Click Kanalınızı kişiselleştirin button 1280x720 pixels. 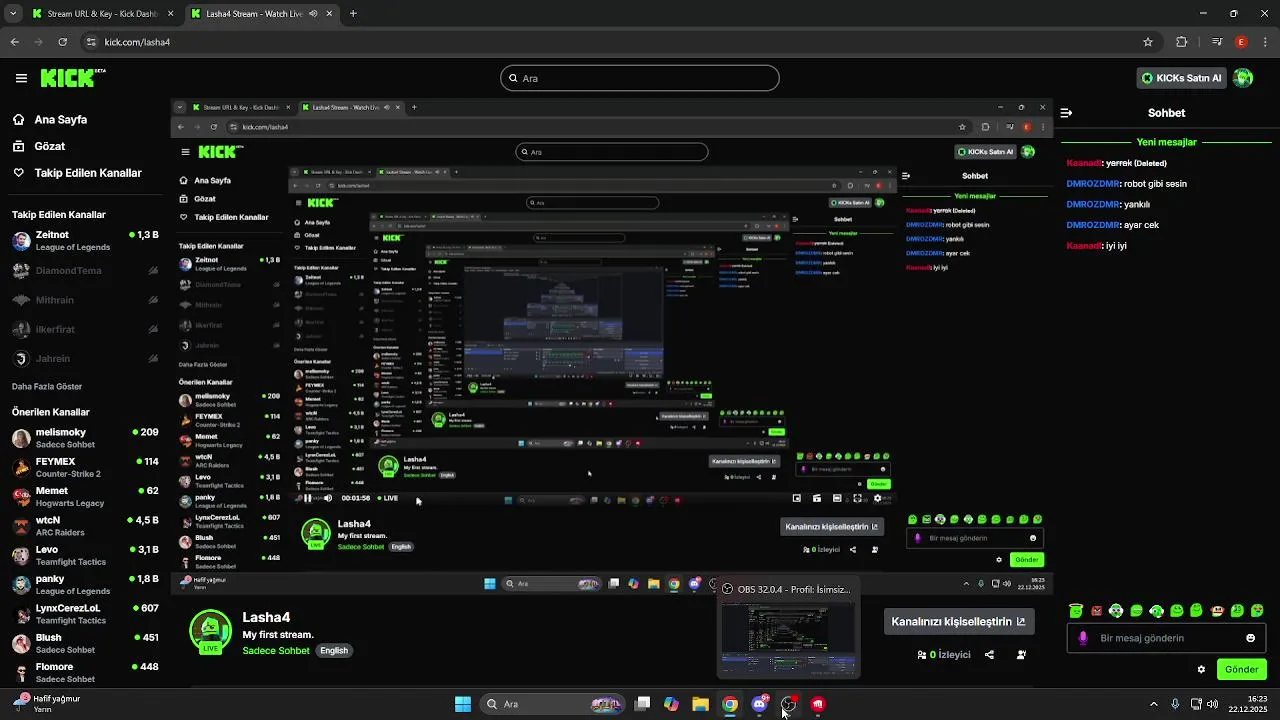point(958,621)
